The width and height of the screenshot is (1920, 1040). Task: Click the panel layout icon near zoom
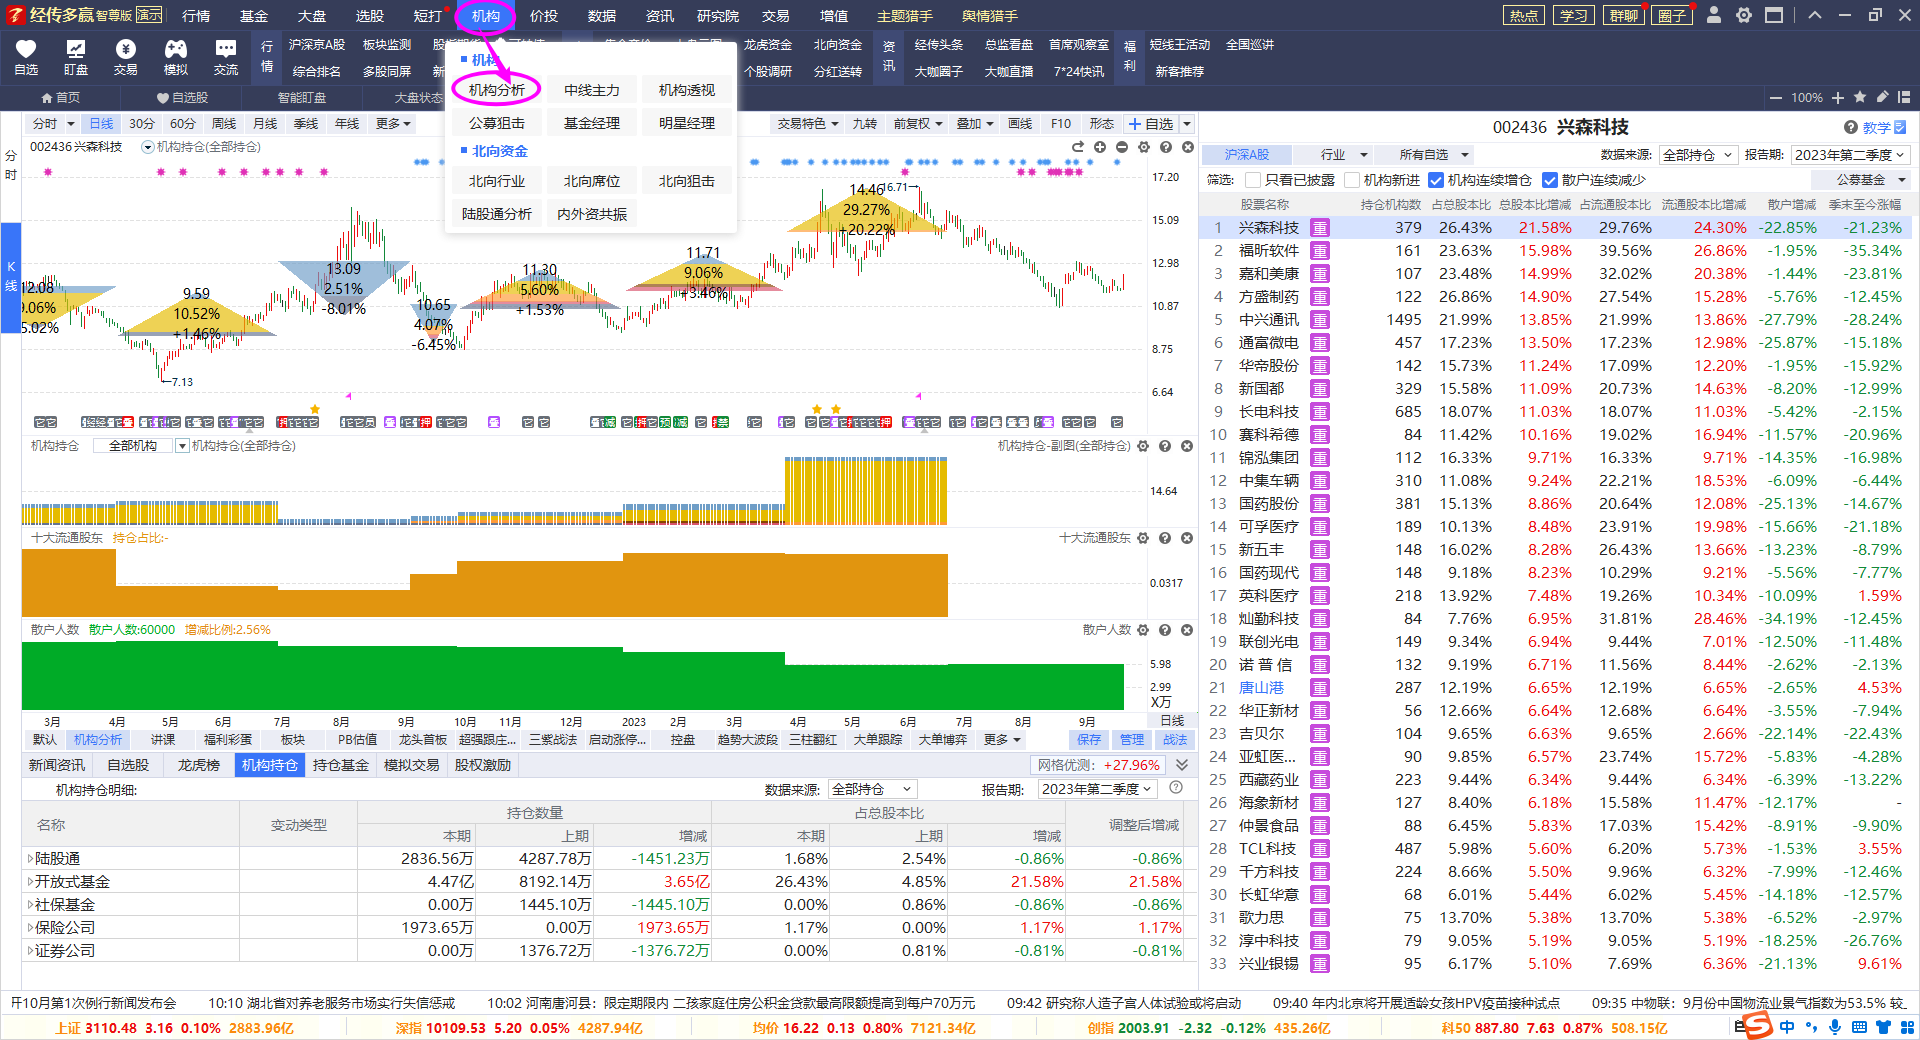click(1904, 97)
